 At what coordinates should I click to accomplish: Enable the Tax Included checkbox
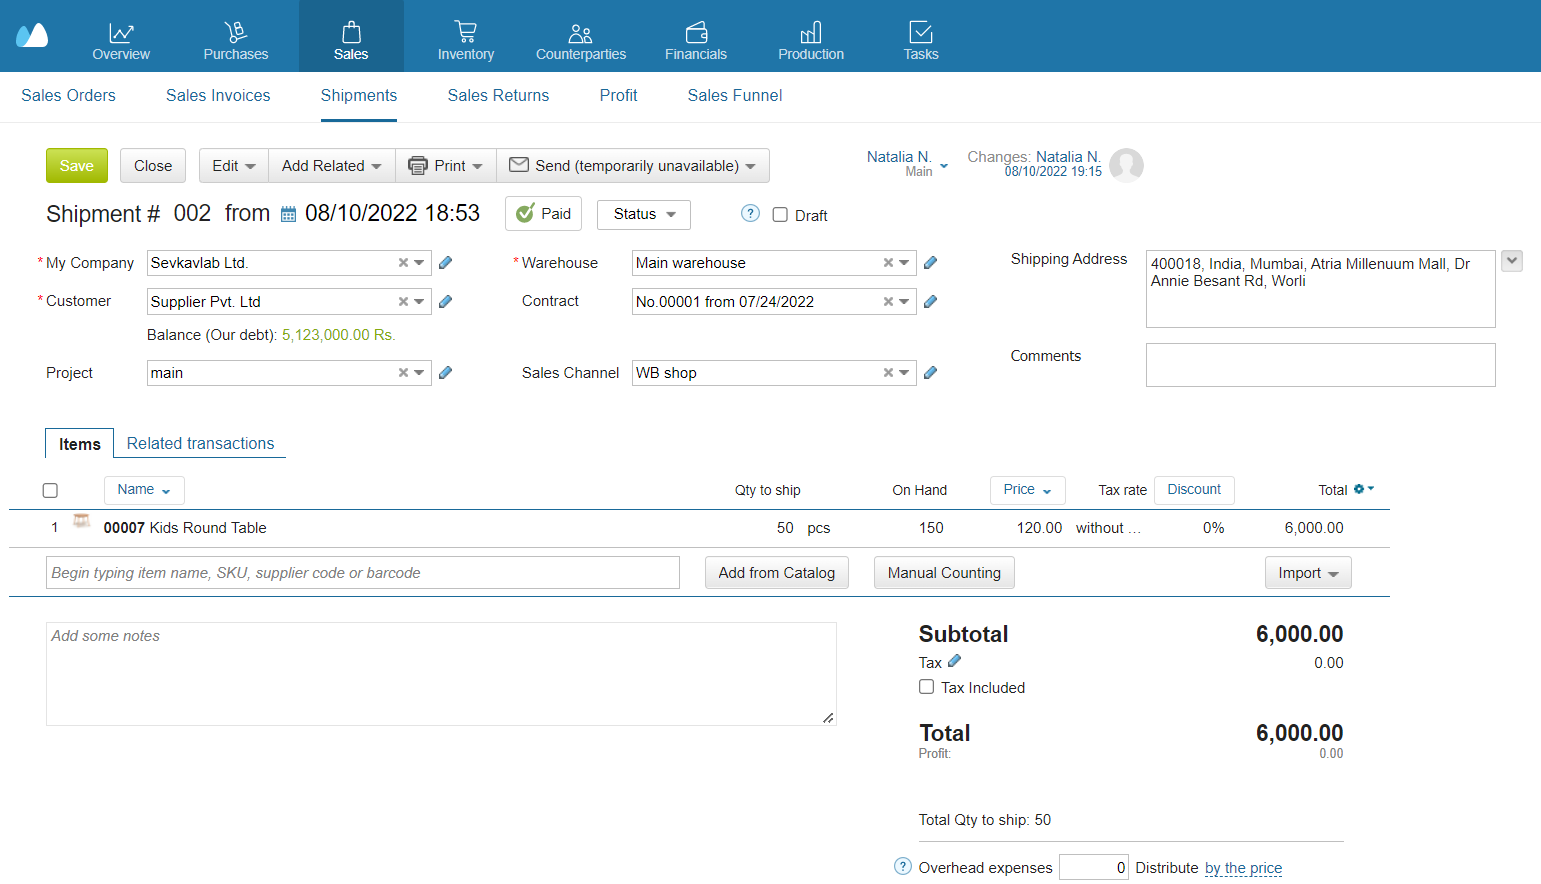tap(927, 687)
